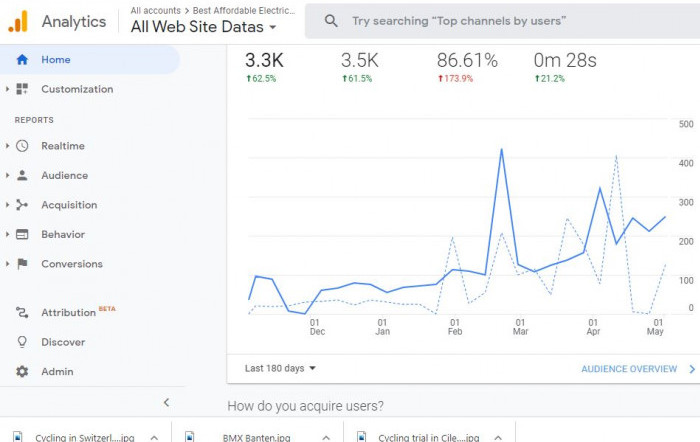Click the Behavior reports icon
Image resolution: width=700 pixels, height=442 pixels.
22,234
